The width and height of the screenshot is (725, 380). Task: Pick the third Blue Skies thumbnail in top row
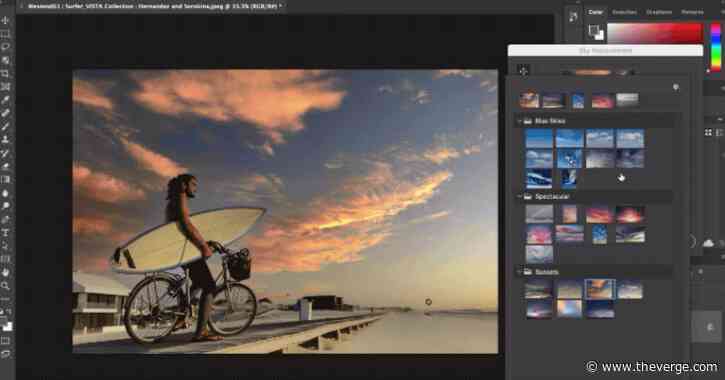point(599,138)
